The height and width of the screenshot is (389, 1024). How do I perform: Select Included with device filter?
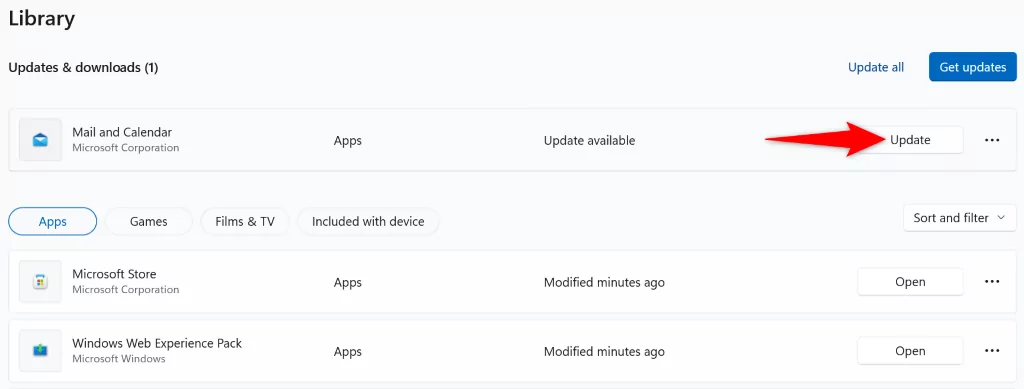coord(368,221)
